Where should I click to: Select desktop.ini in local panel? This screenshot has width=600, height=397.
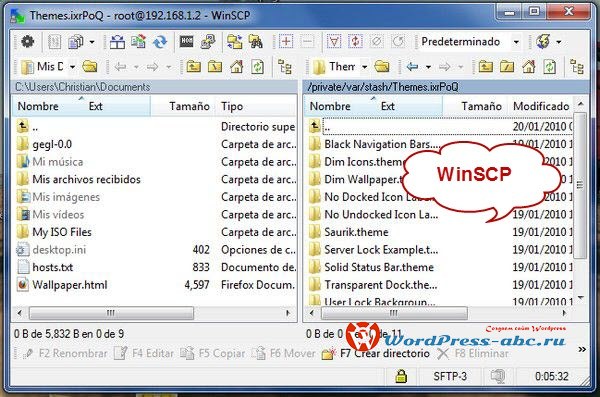pyautogui.click(x=59, y=250)
